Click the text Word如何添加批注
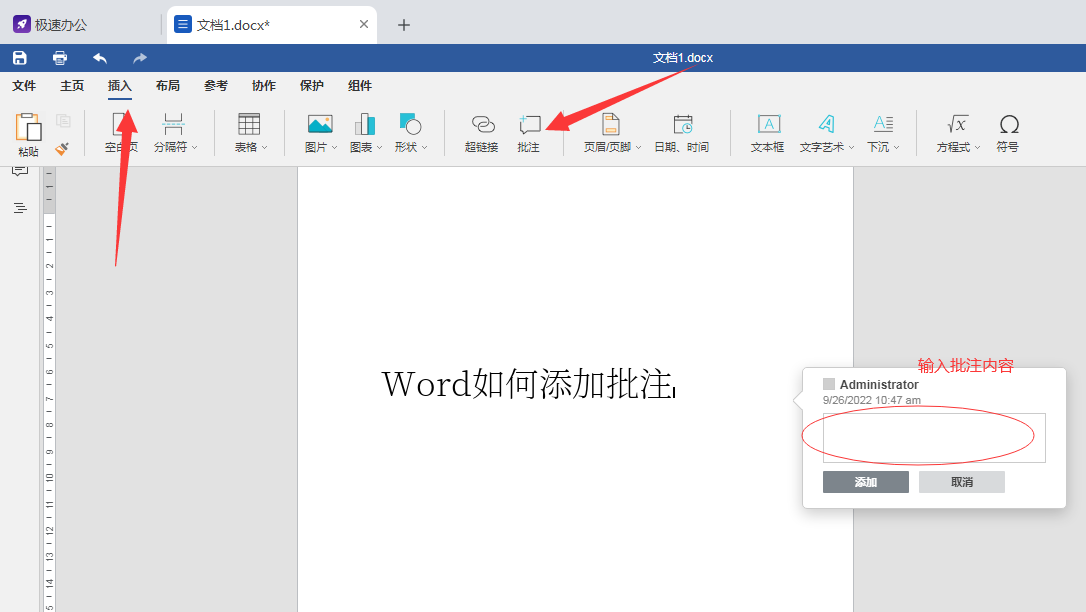 coord(528,384)
